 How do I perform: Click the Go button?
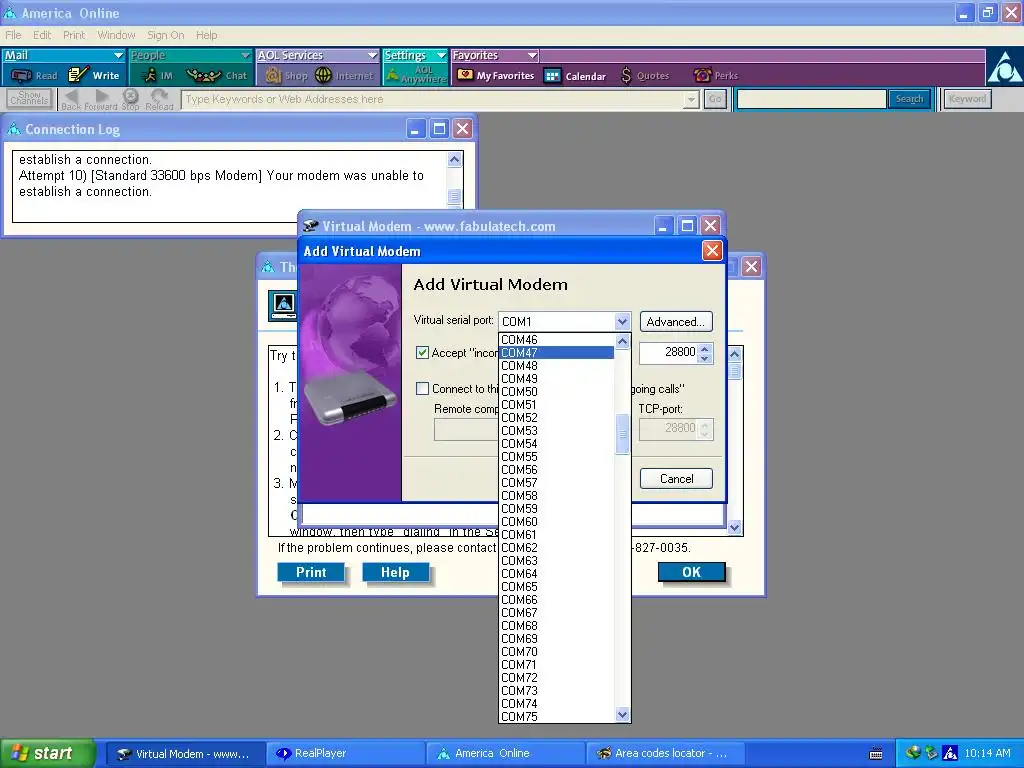click(715, 99)
